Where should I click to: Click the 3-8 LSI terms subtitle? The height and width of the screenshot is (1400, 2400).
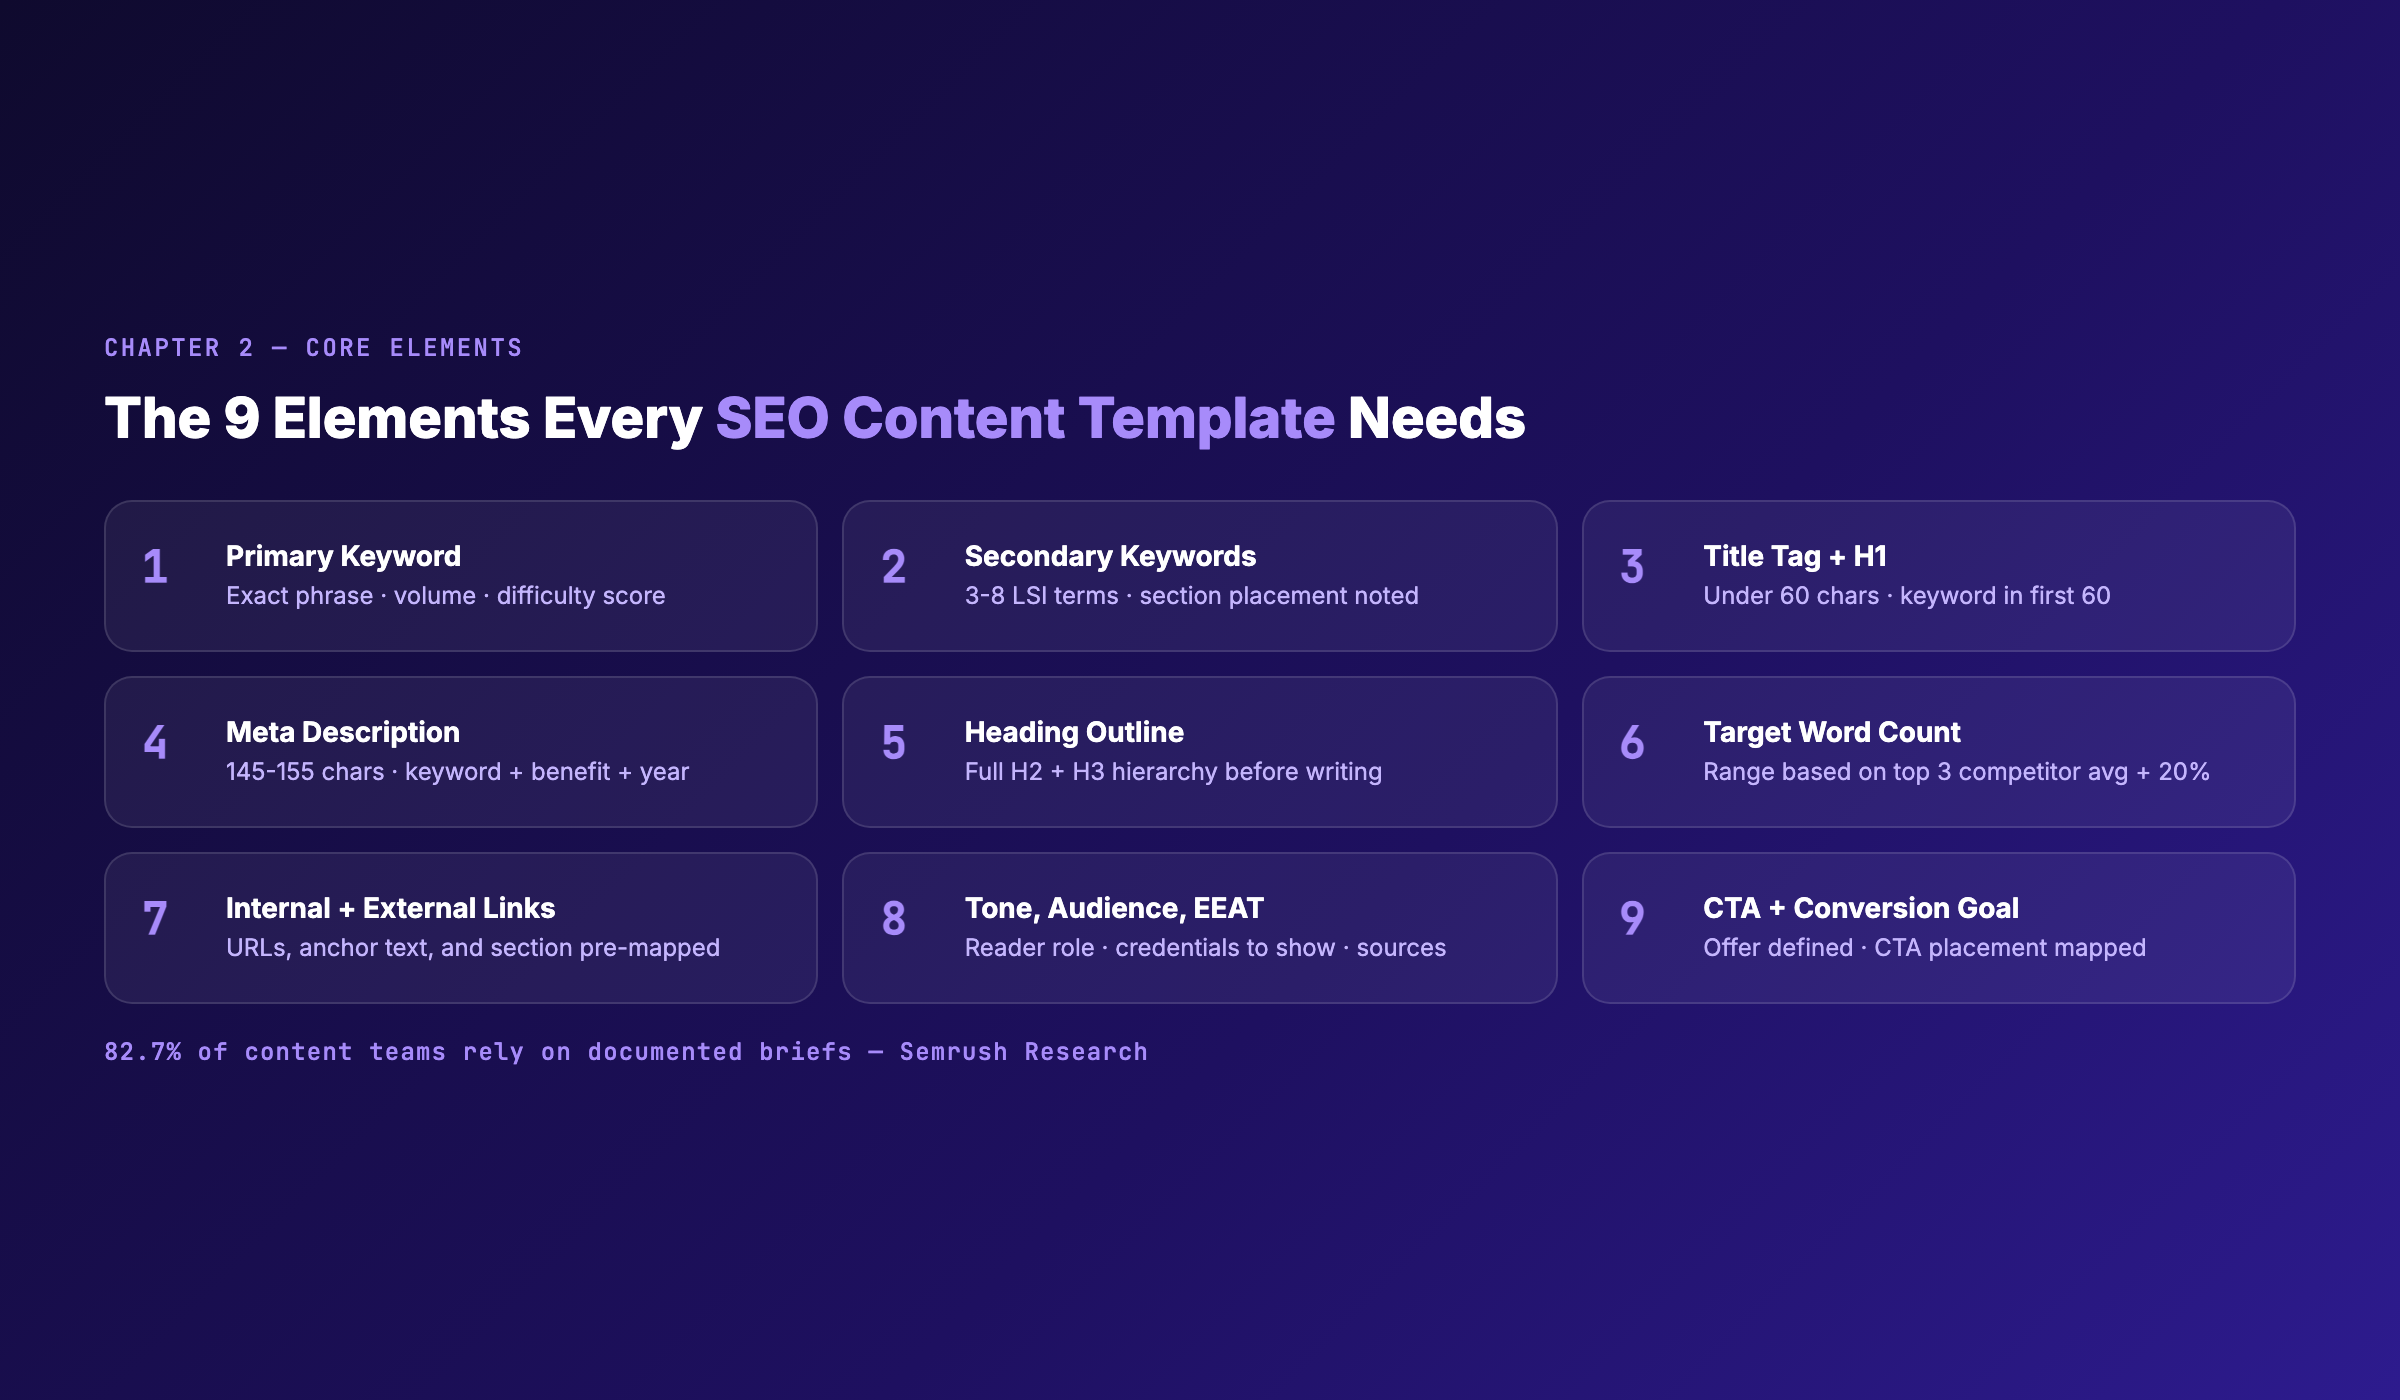pos(1190,595)
